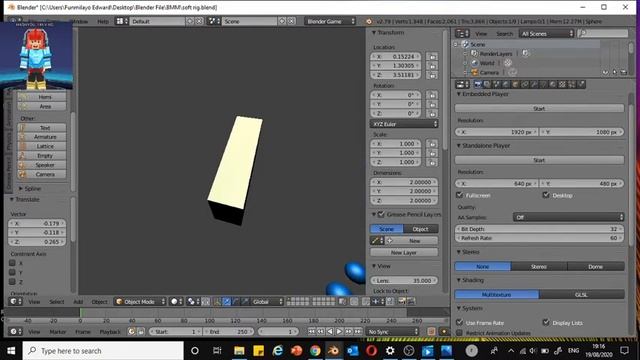Click the scale manipulator icon in 3D view header

tap(244, 302)
